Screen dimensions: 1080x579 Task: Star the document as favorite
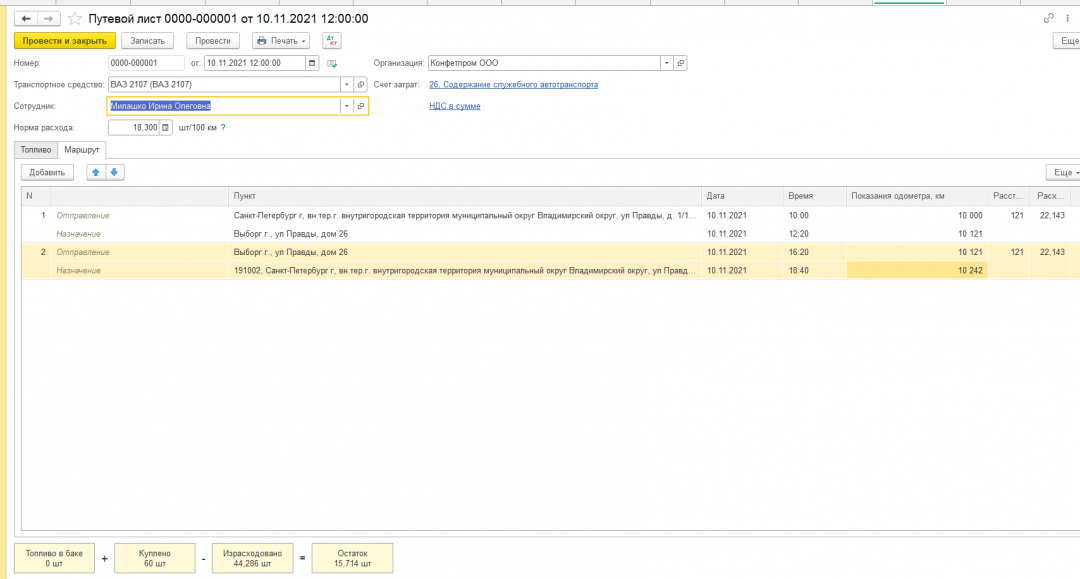tap(74, 19)
